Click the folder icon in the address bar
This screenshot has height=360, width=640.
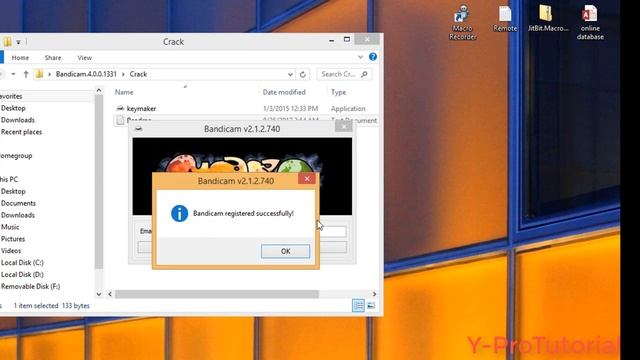tap(40, 74)
